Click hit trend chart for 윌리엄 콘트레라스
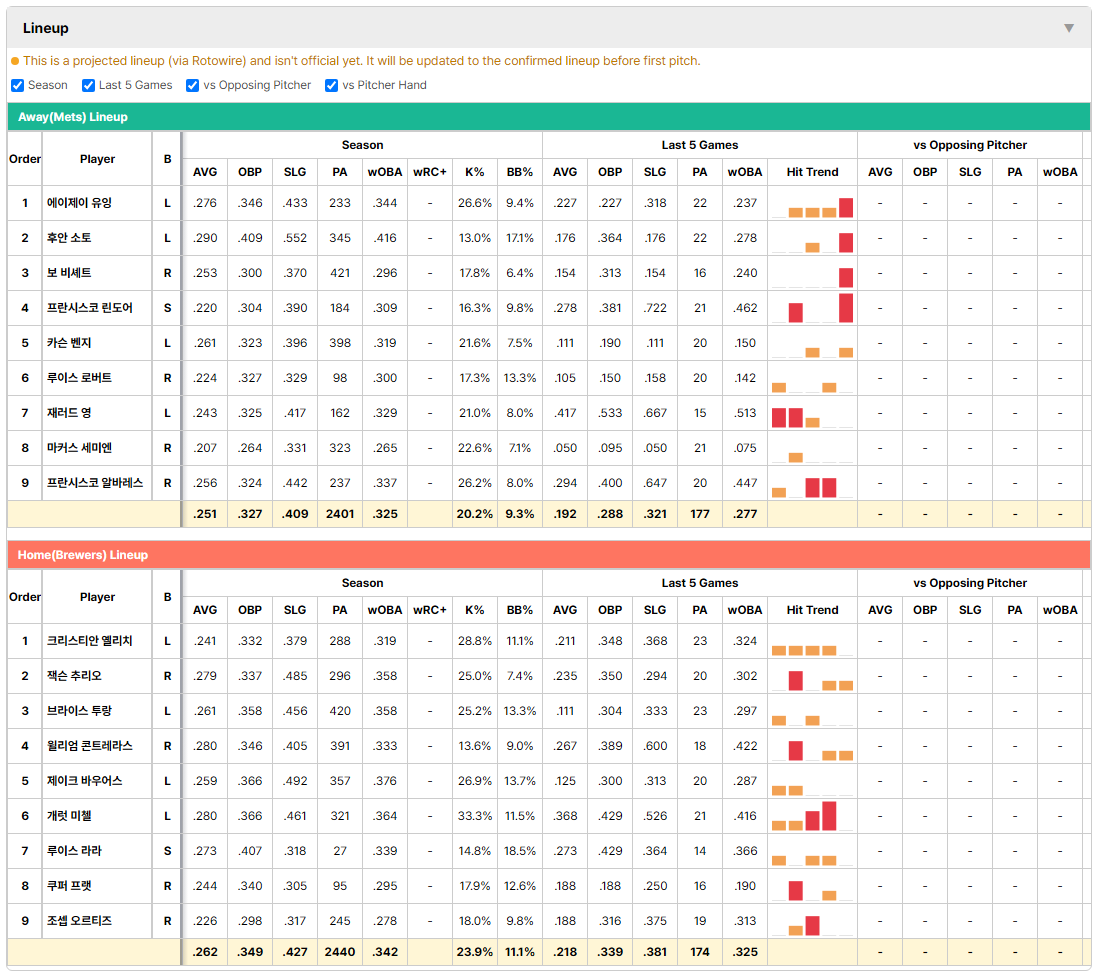The width and height of the screenshot is (1098, 977). 812,746
